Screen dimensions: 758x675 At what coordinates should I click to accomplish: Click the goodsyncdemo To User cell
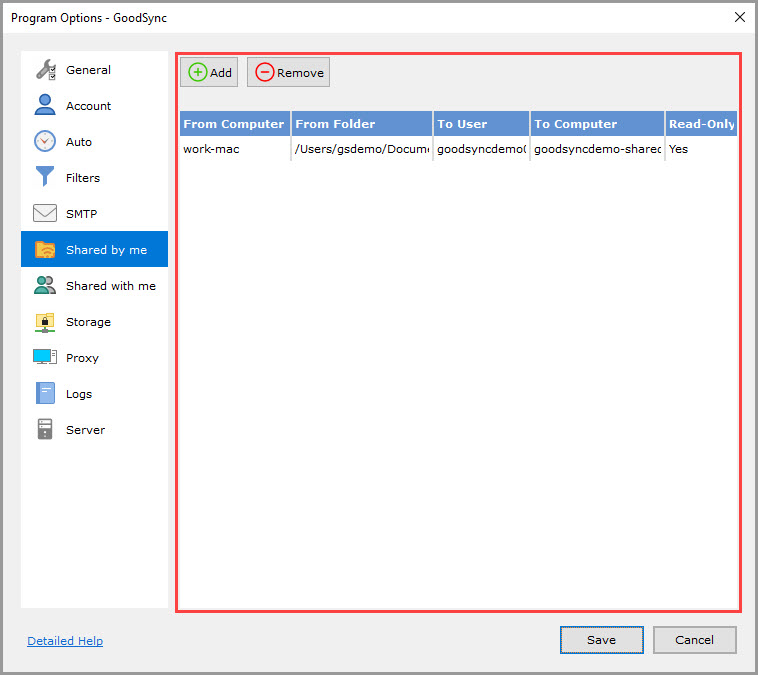click(x=481, y=149)
